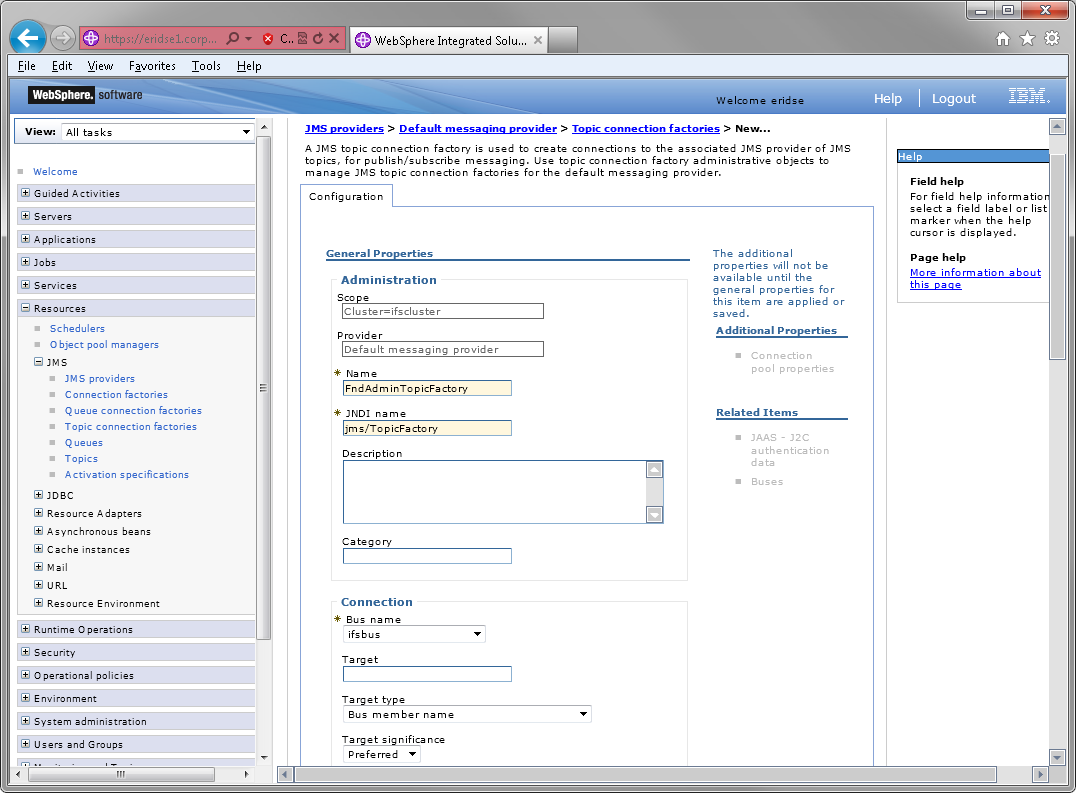Expand the Mail node
Screen dimensions: 1076x793
38,567
